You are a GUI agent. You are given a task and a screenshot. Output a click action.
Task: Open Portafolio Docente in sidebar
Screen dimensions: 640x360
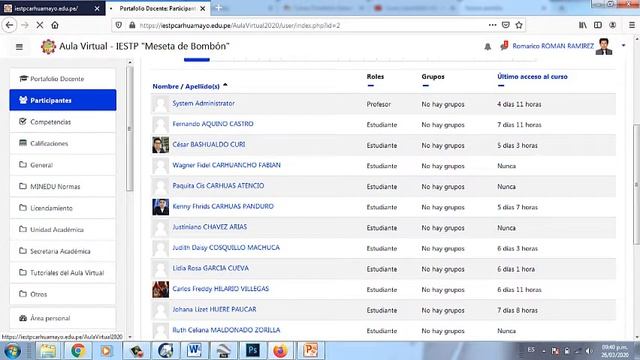63,79
